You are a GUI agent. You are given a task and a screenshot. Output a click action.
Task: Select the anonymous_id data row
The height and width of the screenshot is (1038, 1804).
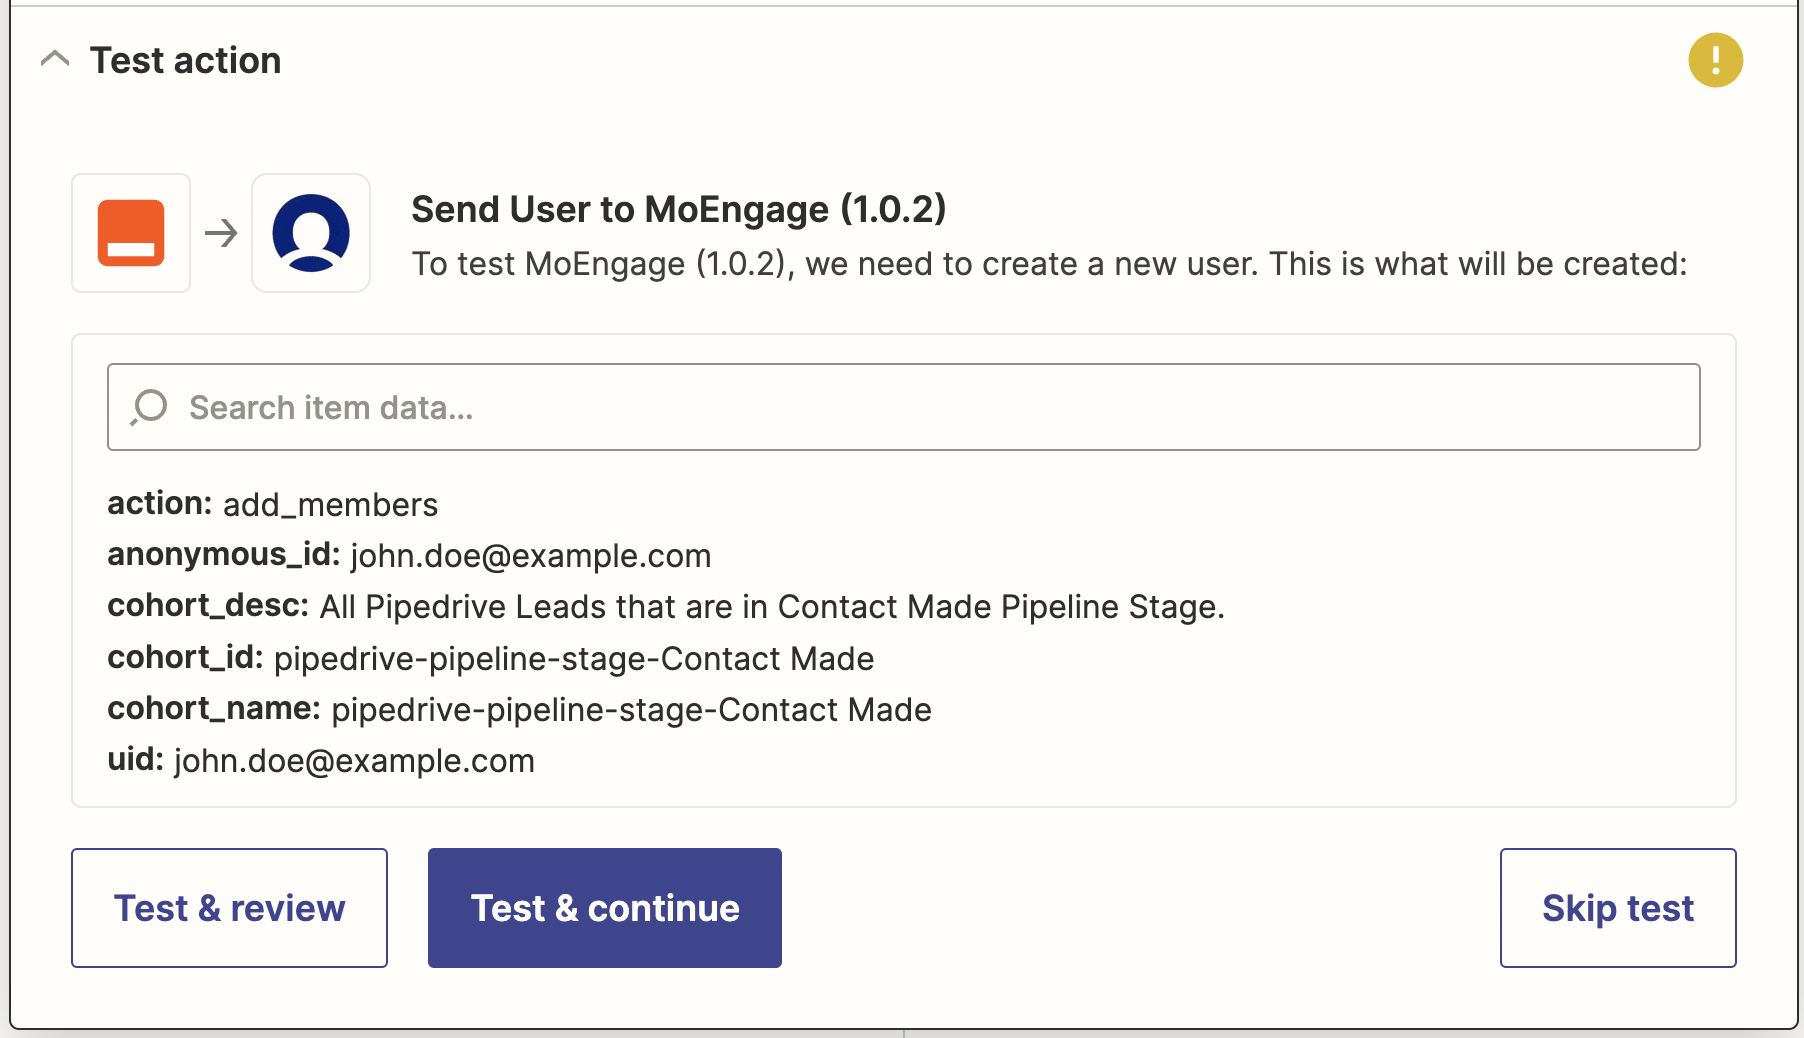coord(409,555)
